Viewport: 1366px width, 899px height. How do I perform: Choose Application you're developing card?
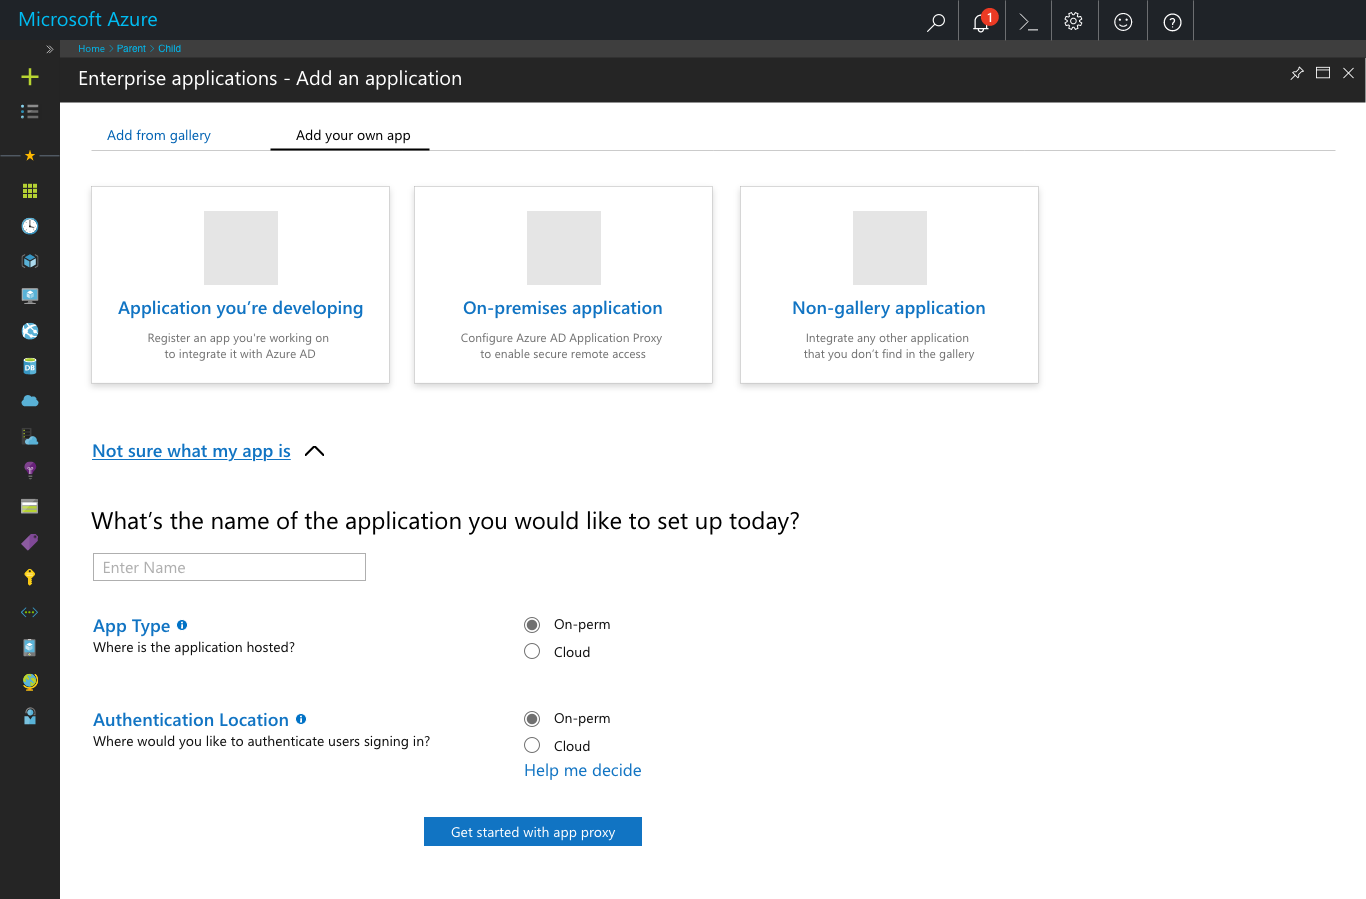[240, 285]
